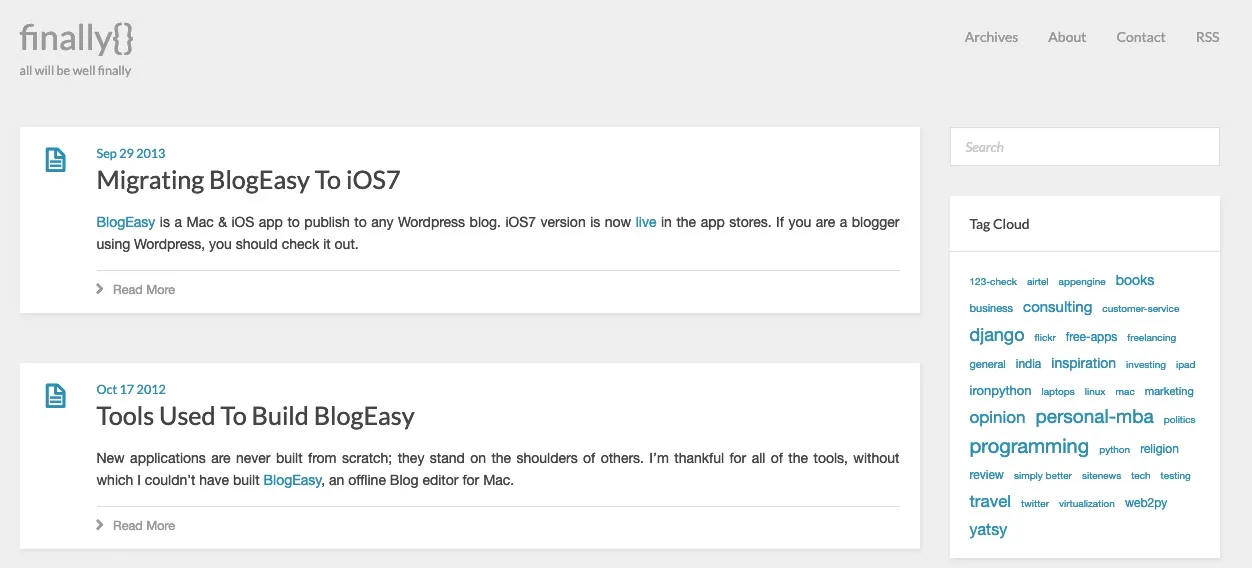Click the chevron next to first Read More

[x=100, y=289]
